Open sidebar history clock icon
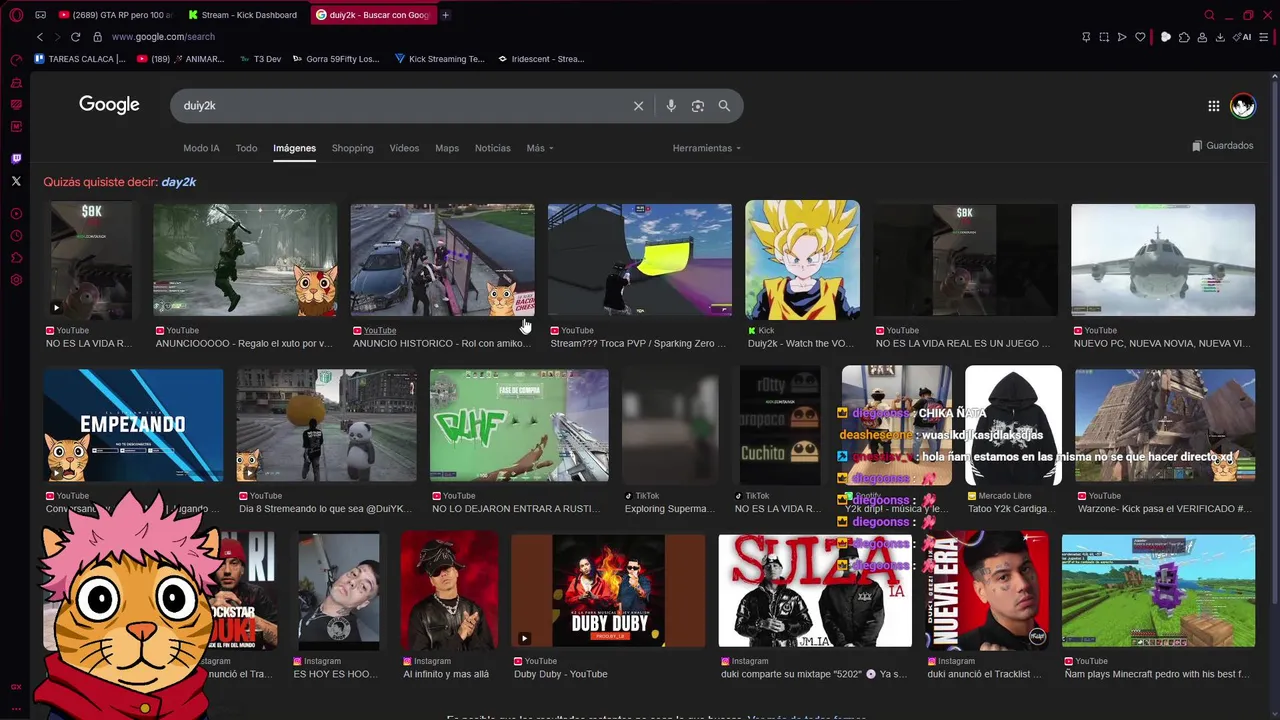Image resolution: width=1280 pixels, height=720 pixels. (x=16, y=236)
